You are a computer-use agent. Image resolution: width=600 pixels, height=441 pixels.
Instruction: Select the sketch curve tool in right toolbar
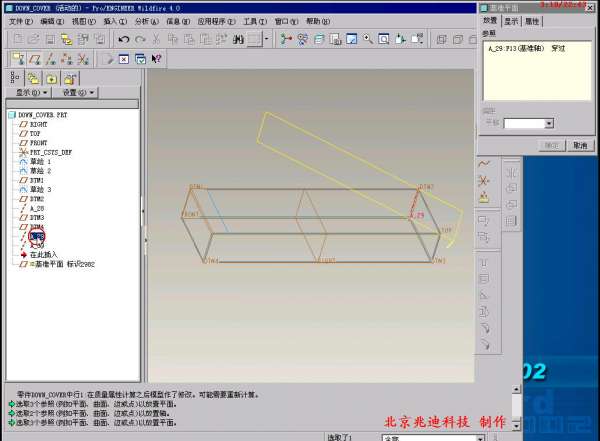tap(484, 163)
